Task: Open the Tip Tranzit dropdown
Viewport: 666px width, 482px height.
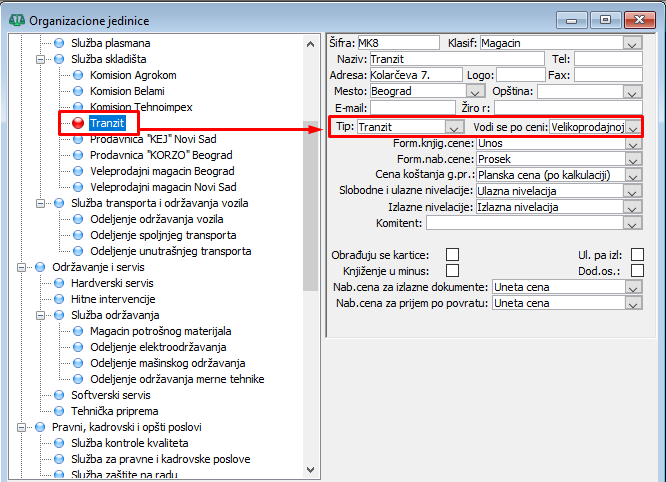Action: coord(455,127)
